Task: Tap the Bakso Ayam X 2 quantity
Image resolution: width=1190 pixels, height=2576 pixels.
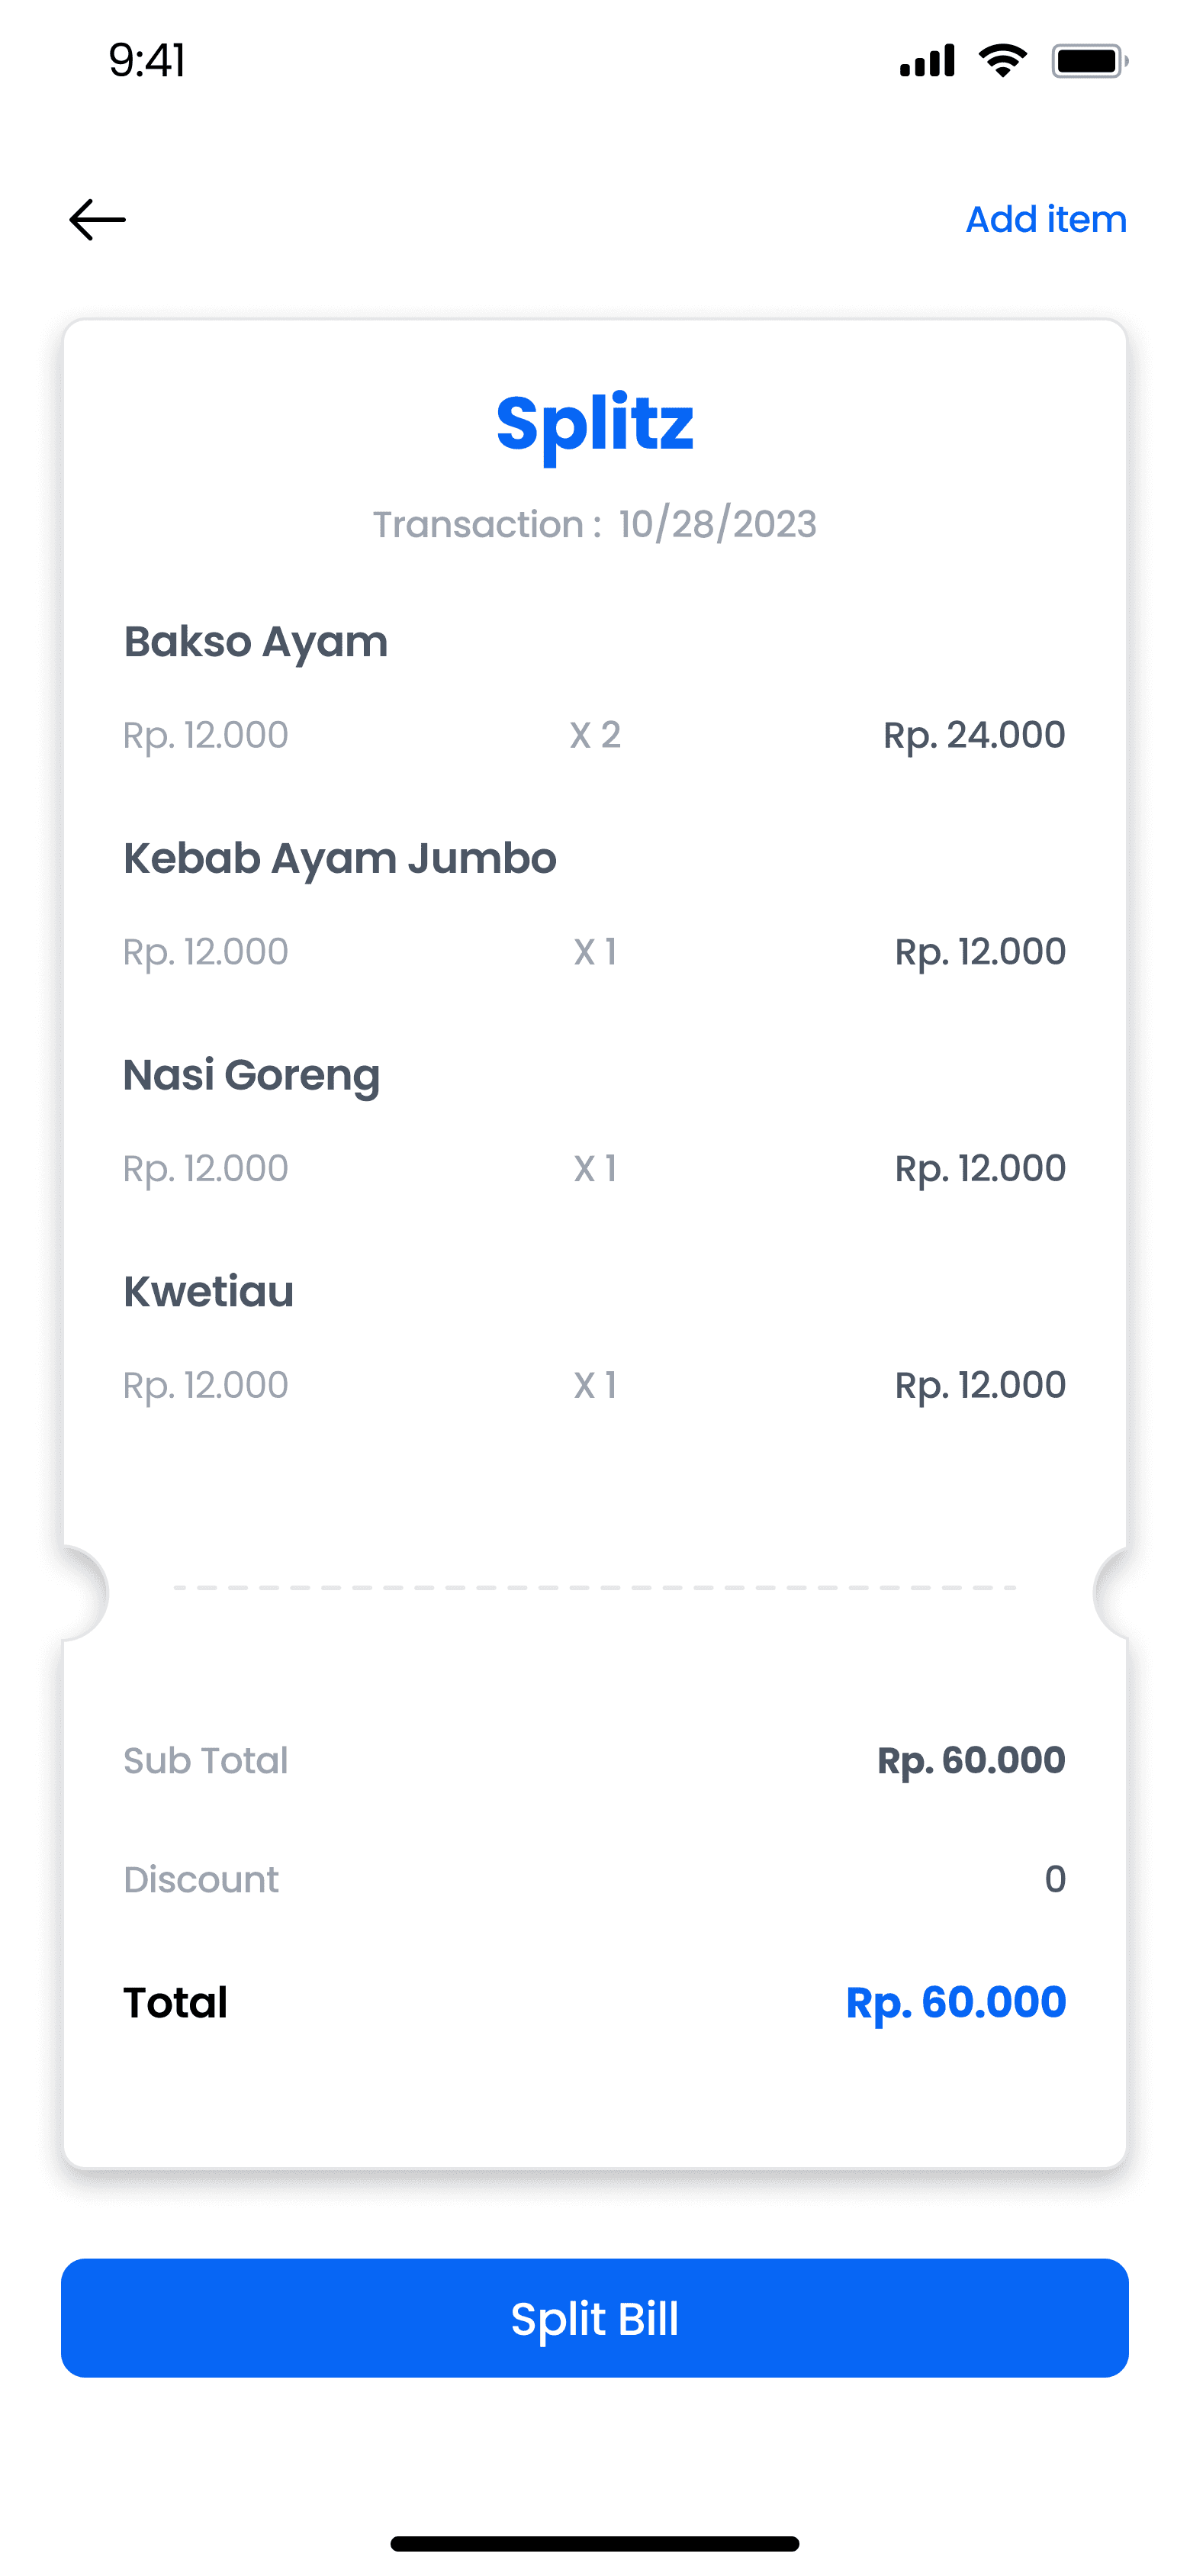Action: (595, 736)
